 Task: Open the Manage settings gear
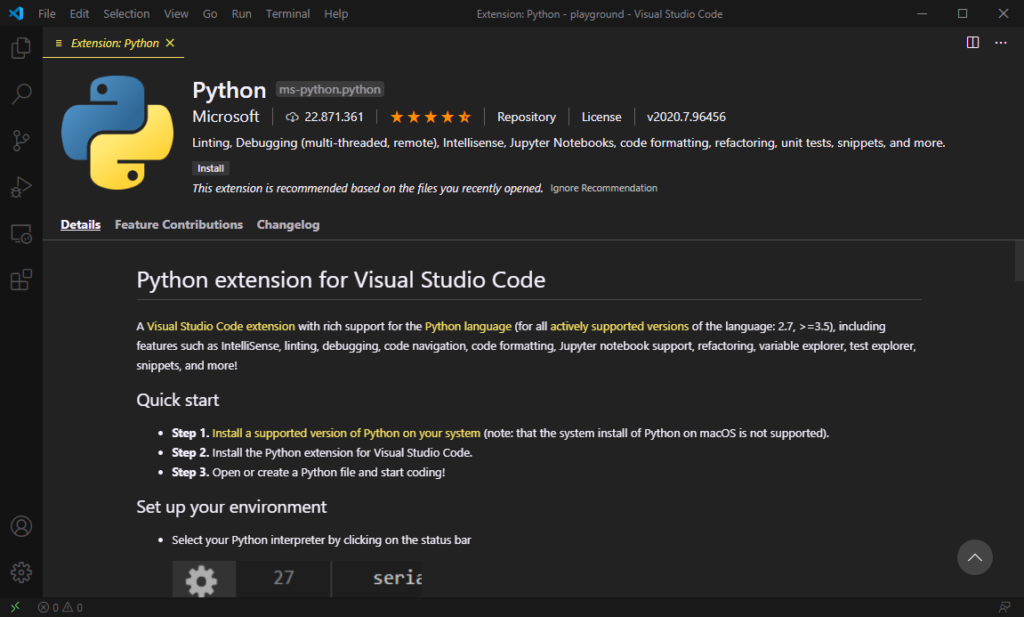[x=20, y=572]
